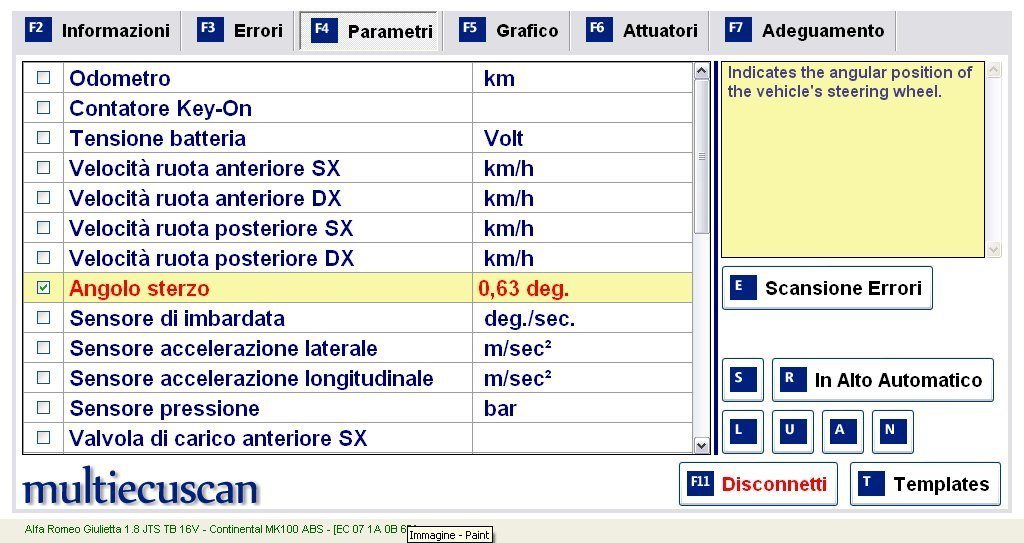Click description panel scroll up arrow
1024x543 pixels.
993,70
